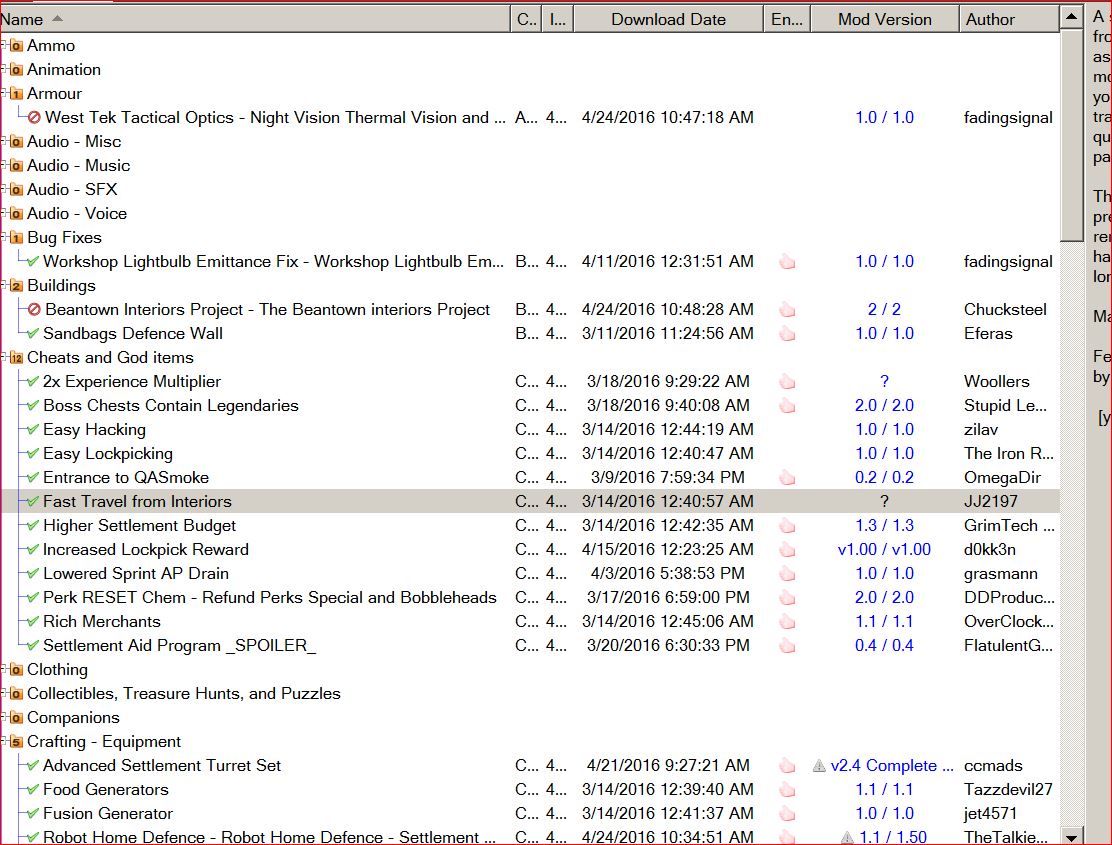Toggle the green checkmark on Easy Hacking
1112x845 pixels.
click(33, 430)
